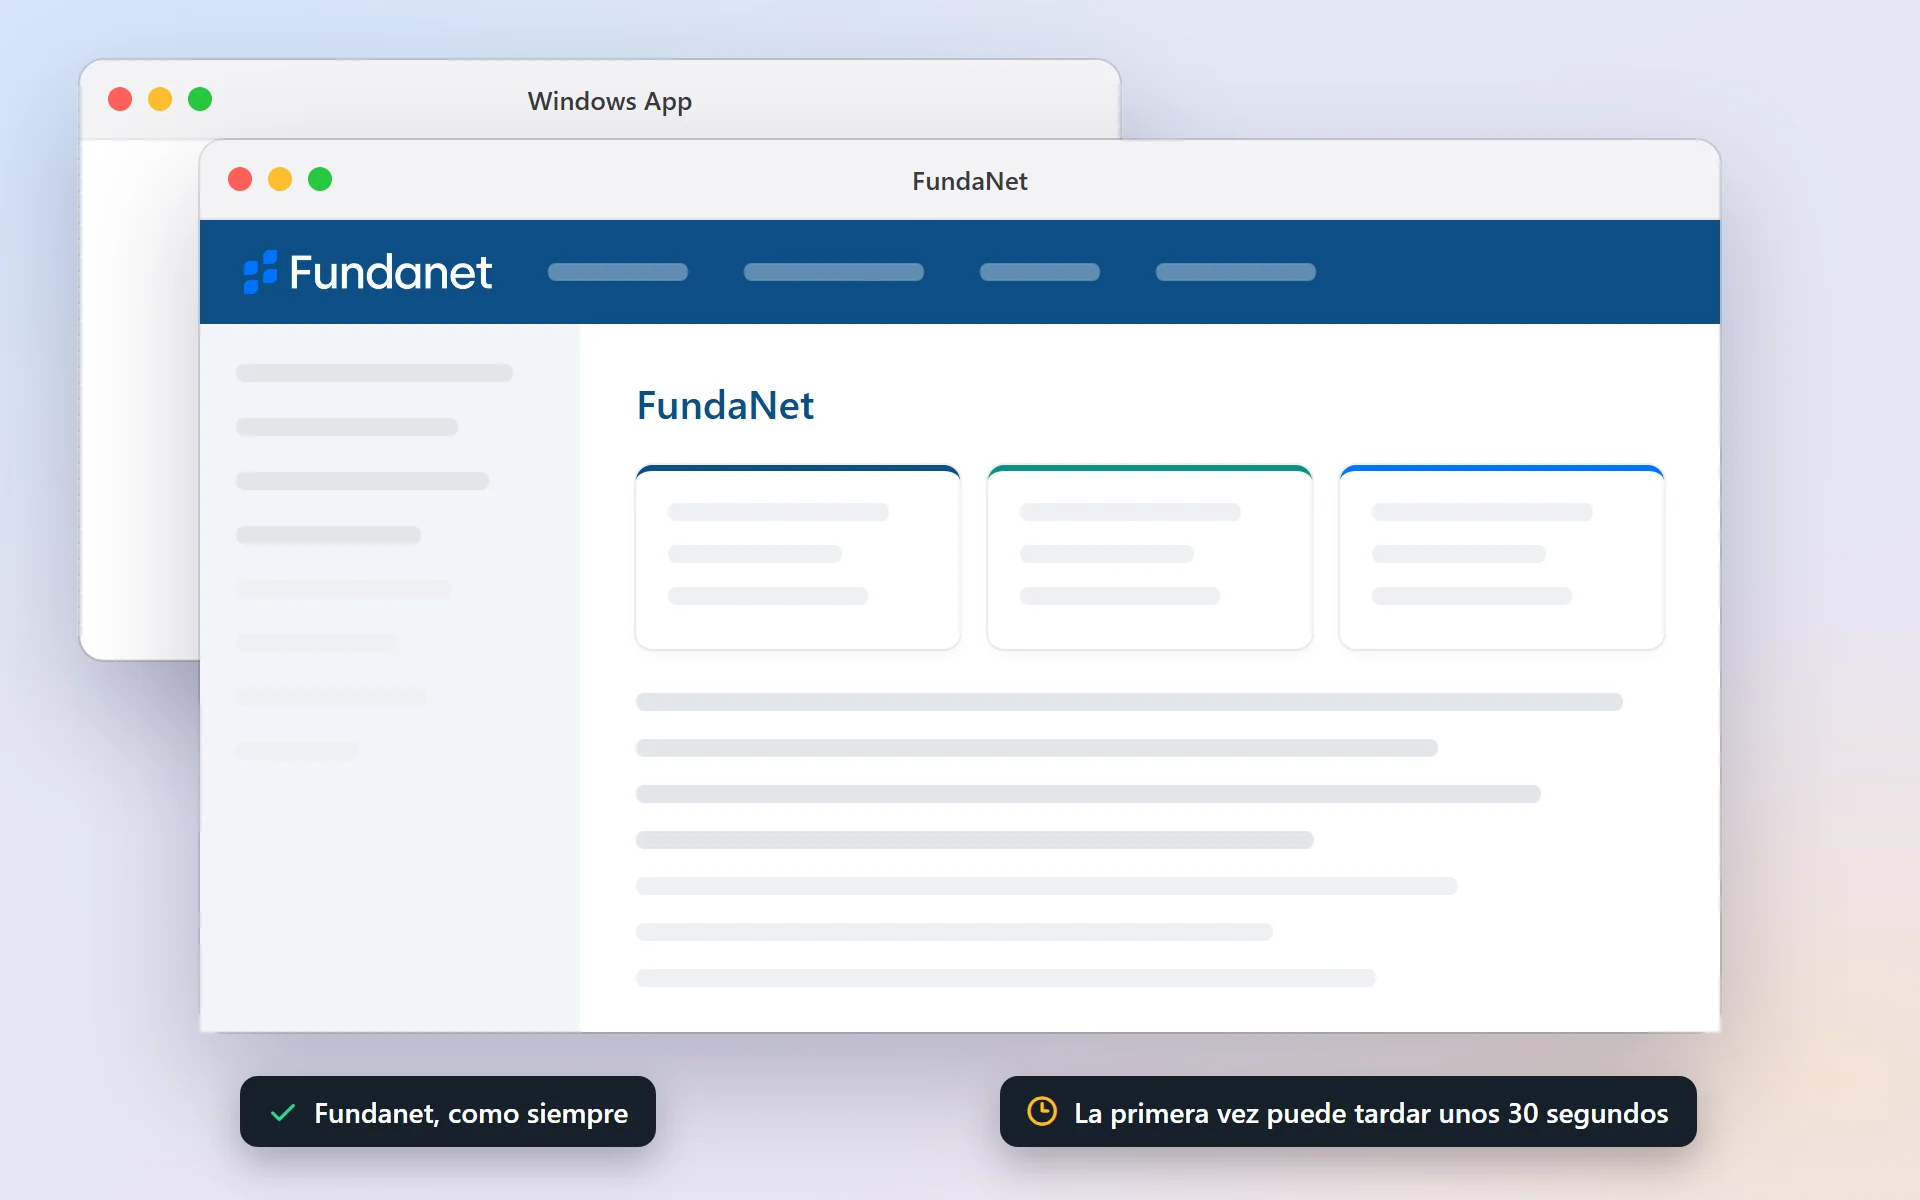Select the fourth placeholder item in navigation bar
Screen dimensions: 1920x1200
1236,272
